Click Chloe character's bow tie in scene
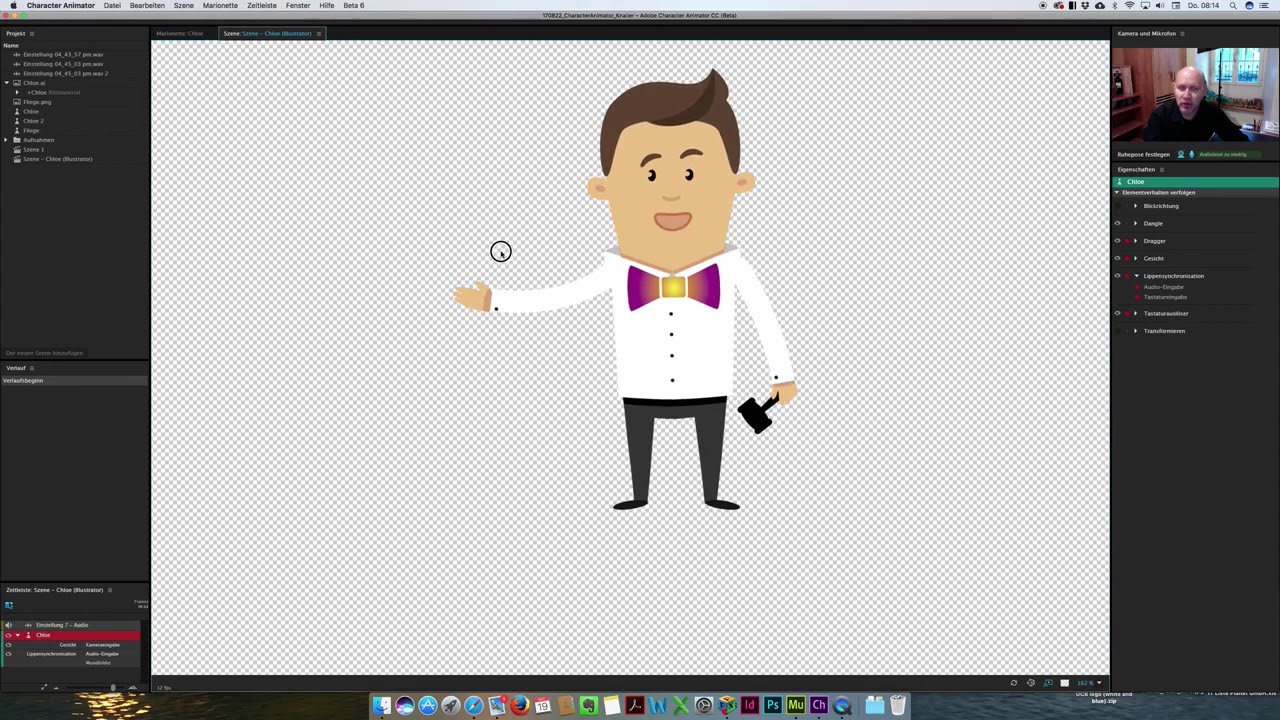This screenshot has height=720, width=1280. pos(673,287)
